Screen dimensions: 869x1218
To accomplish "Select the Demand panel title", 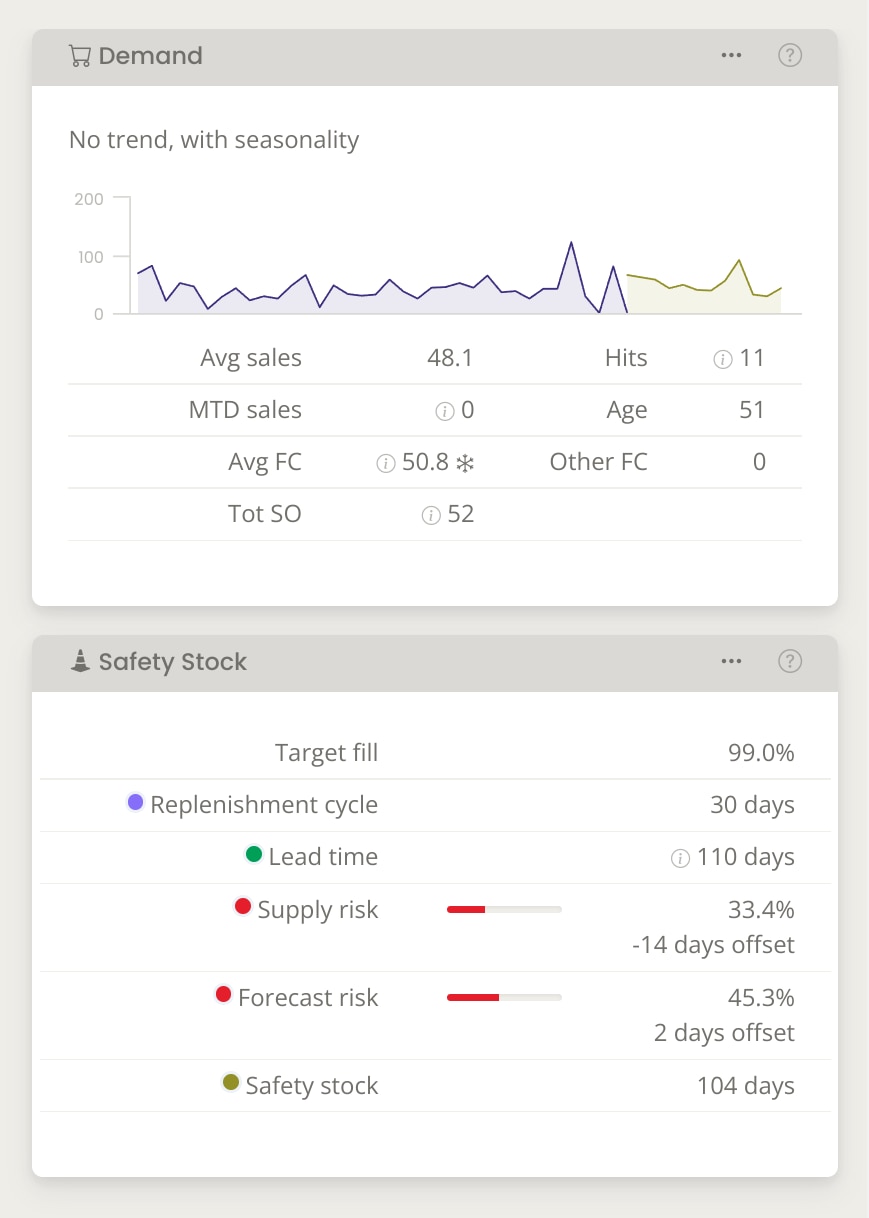I will 150,56.
